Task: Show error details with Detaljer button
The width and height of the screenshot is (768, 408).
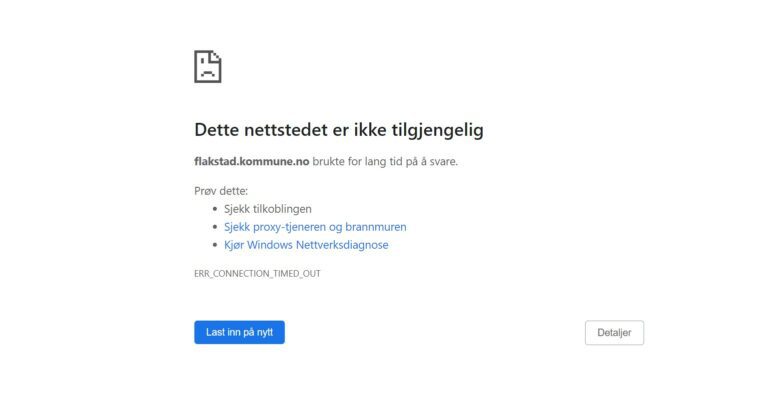Action: pos(614,333)
